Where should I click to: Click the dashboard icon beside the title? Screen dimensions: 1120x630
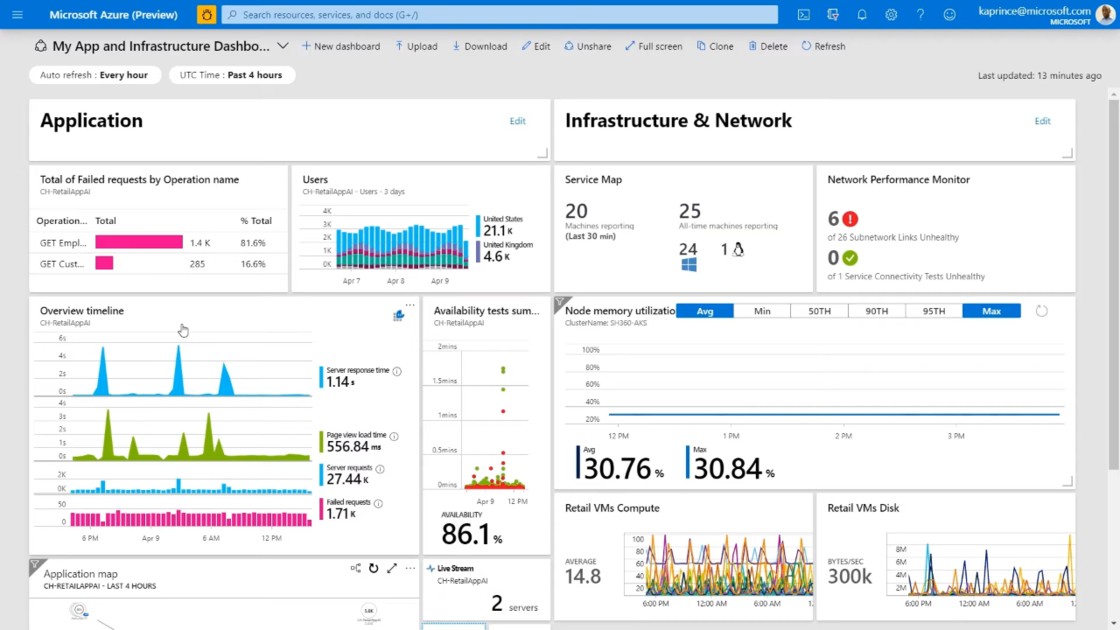[x=41, y=46]
